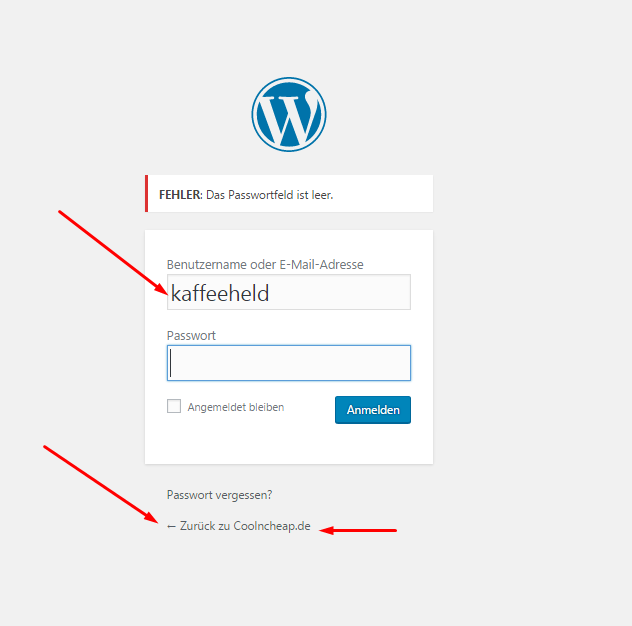The image size is (632, 626).
Task: Click the diagonal red arrow pointing to Zurück
Action: point(101,485)
